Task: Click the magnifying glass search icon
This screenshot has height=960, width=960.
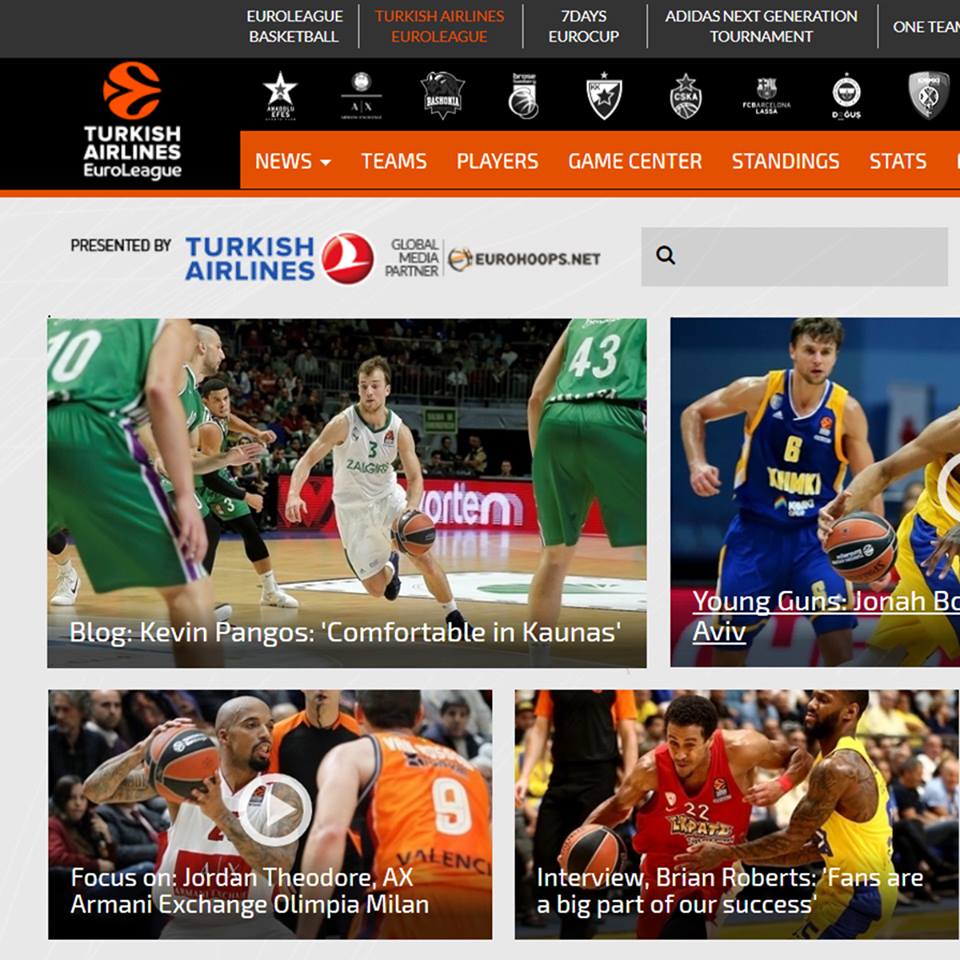Action: pos(666,255)
